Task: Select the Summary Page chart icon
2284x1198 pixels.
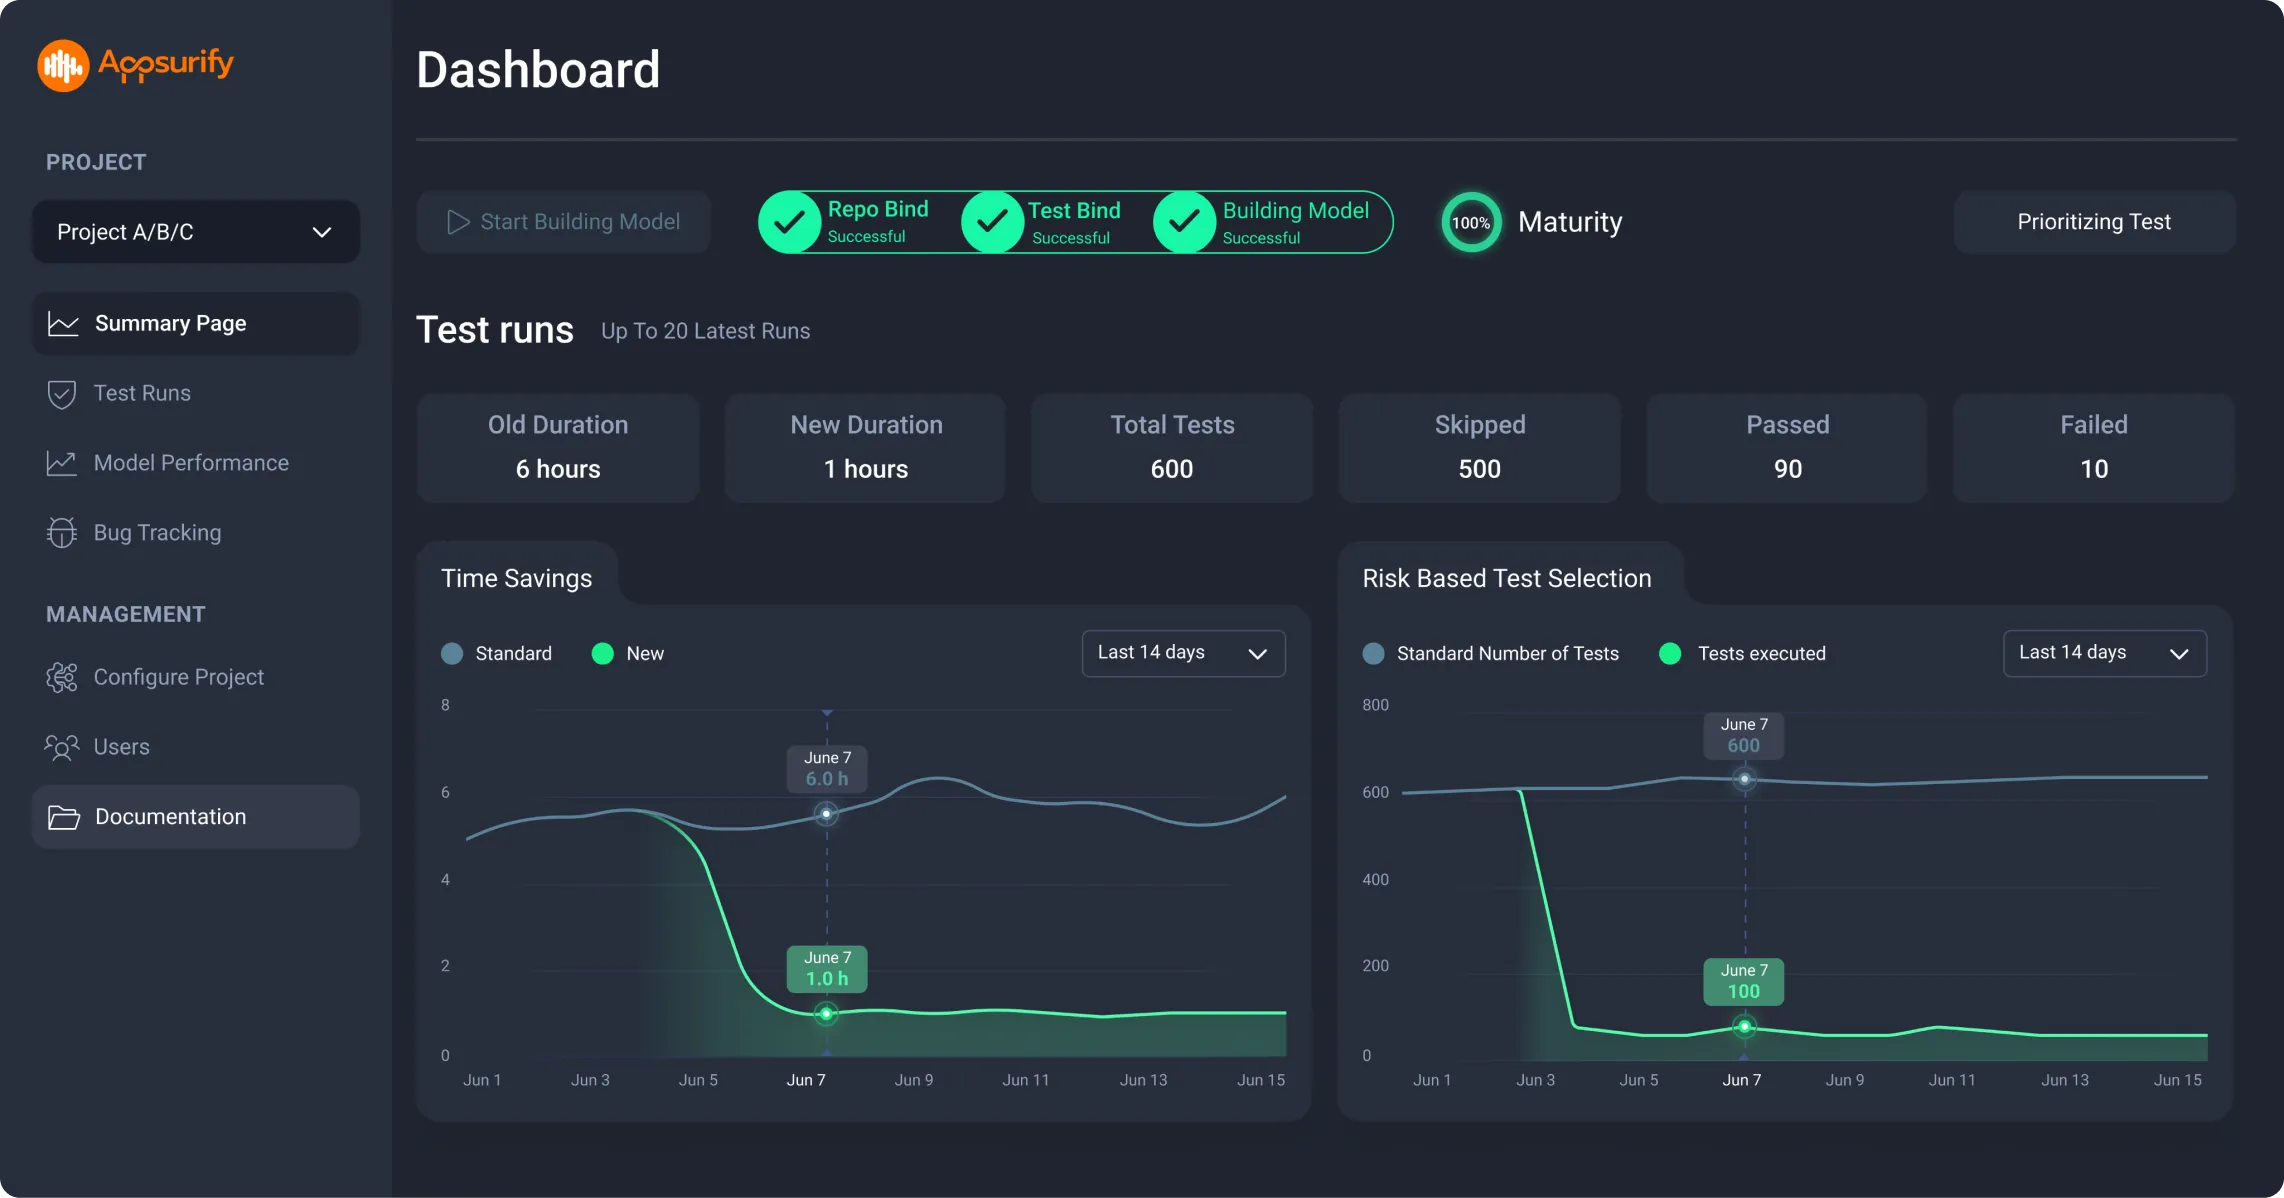Action: click(x=62, y=323)
